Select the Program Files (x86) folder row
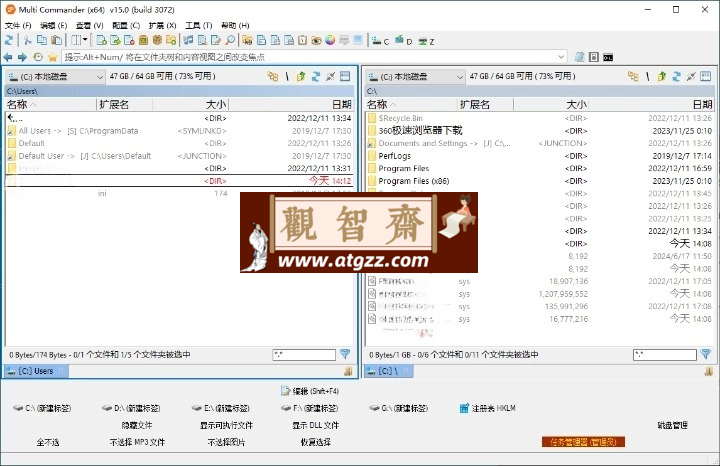The image size is (720, 466). (540, 181)
